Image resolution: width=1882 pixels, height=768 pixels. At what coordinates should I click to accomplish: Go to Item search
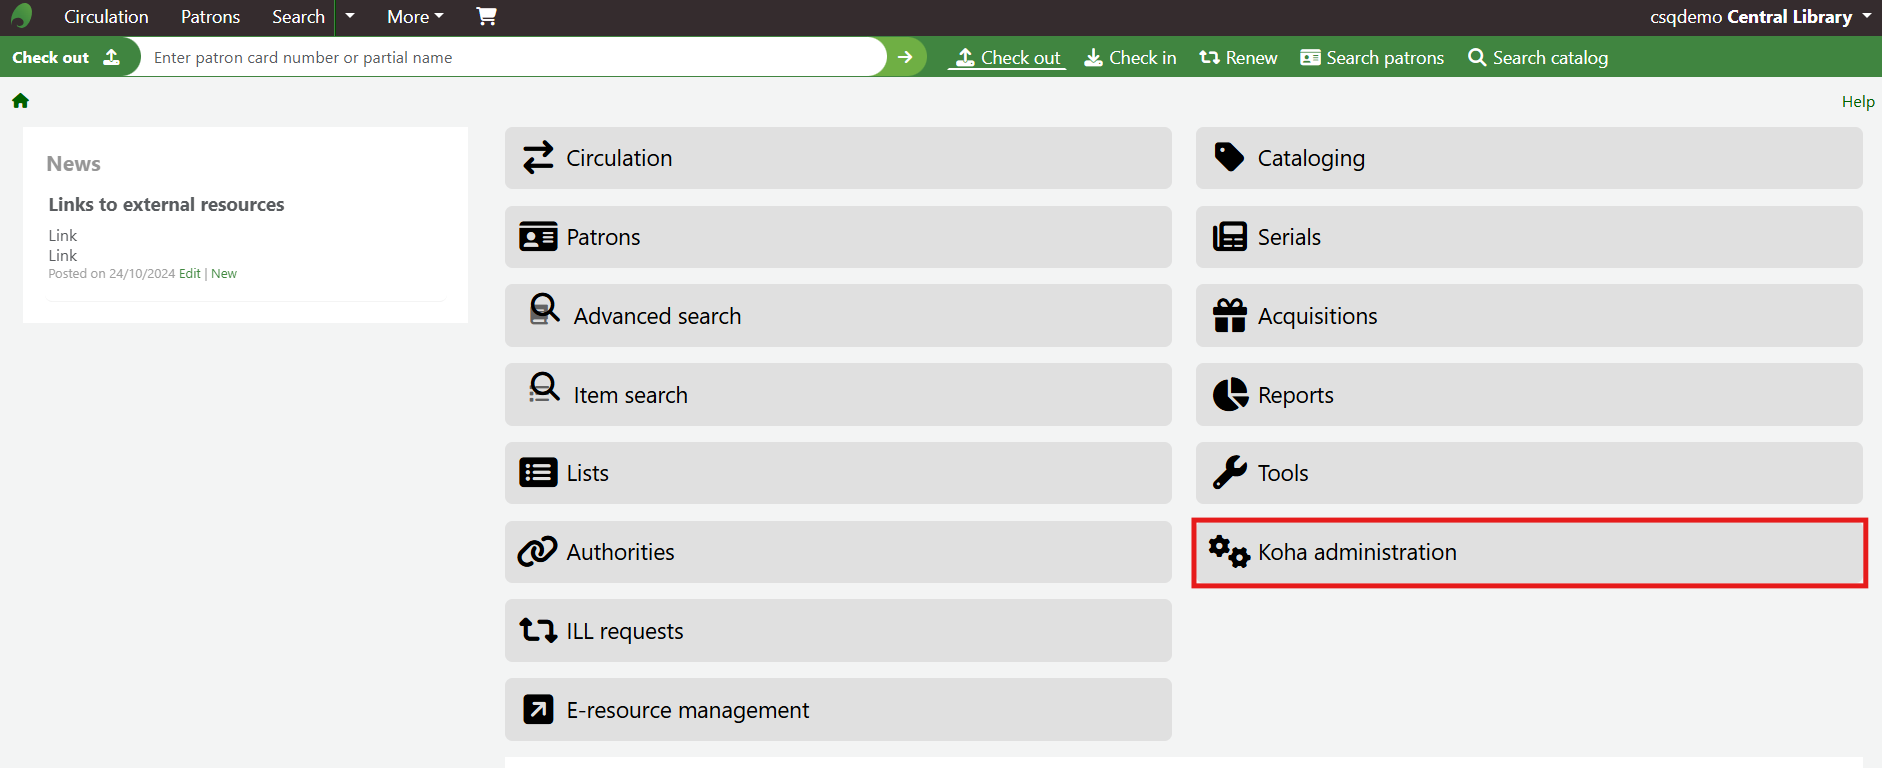point(838,395)
